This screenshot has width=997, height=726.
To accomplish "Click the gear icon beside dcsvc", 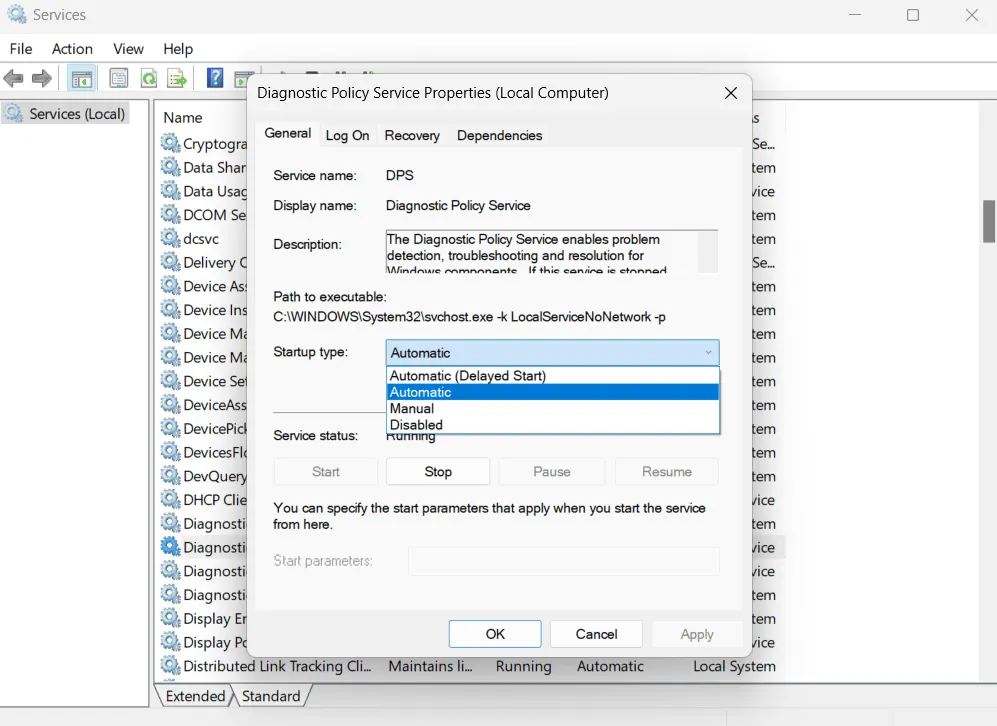I will (170, 238).
